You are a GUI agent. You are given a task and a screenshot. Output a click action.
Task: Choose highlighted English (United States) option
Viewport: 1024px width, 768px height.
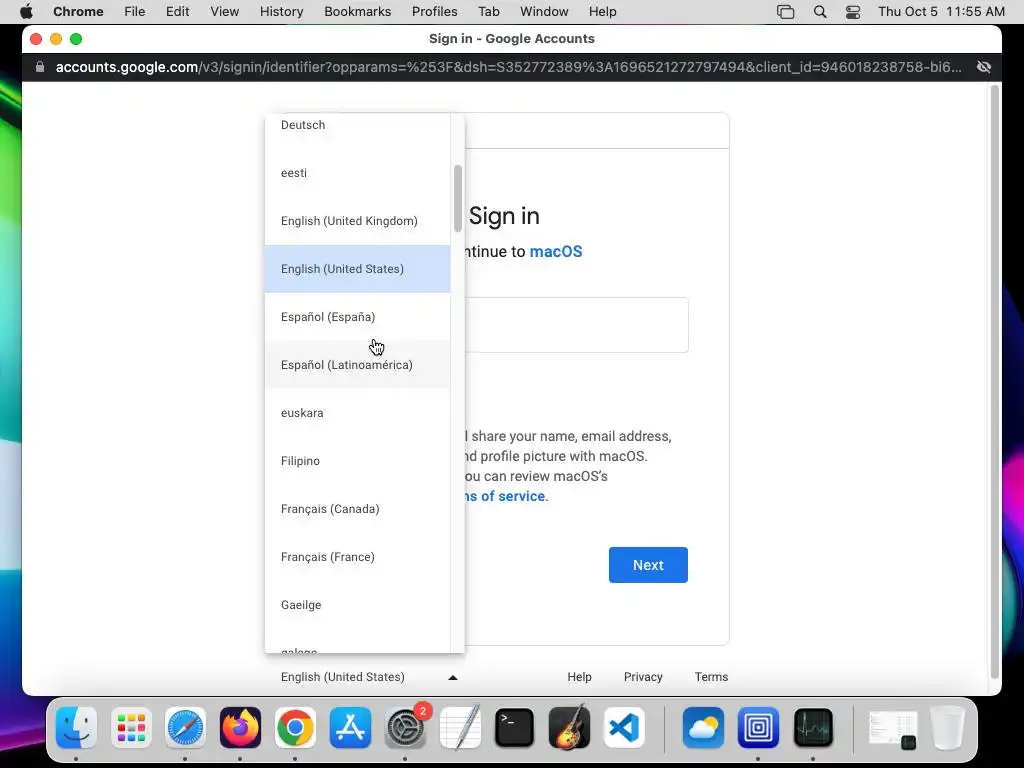click(x=357, y=269)
